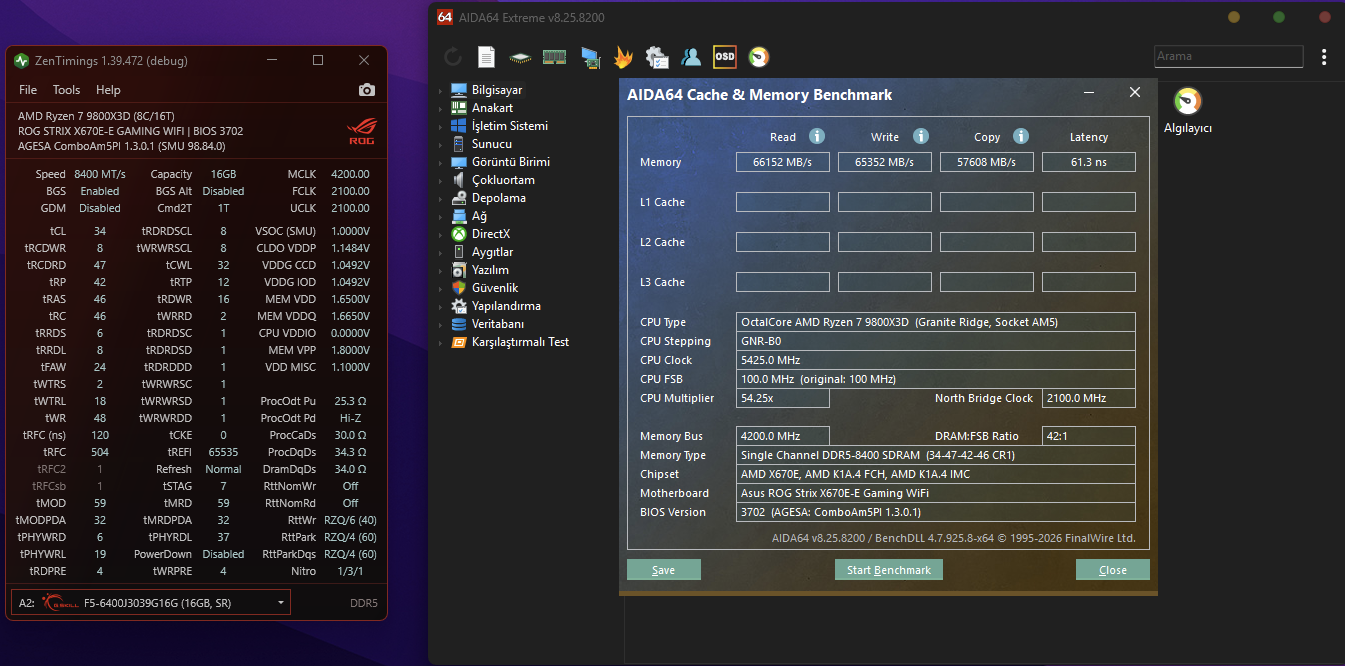
Task: Start the flame stability test icon
Action: [x=623, y=57]
